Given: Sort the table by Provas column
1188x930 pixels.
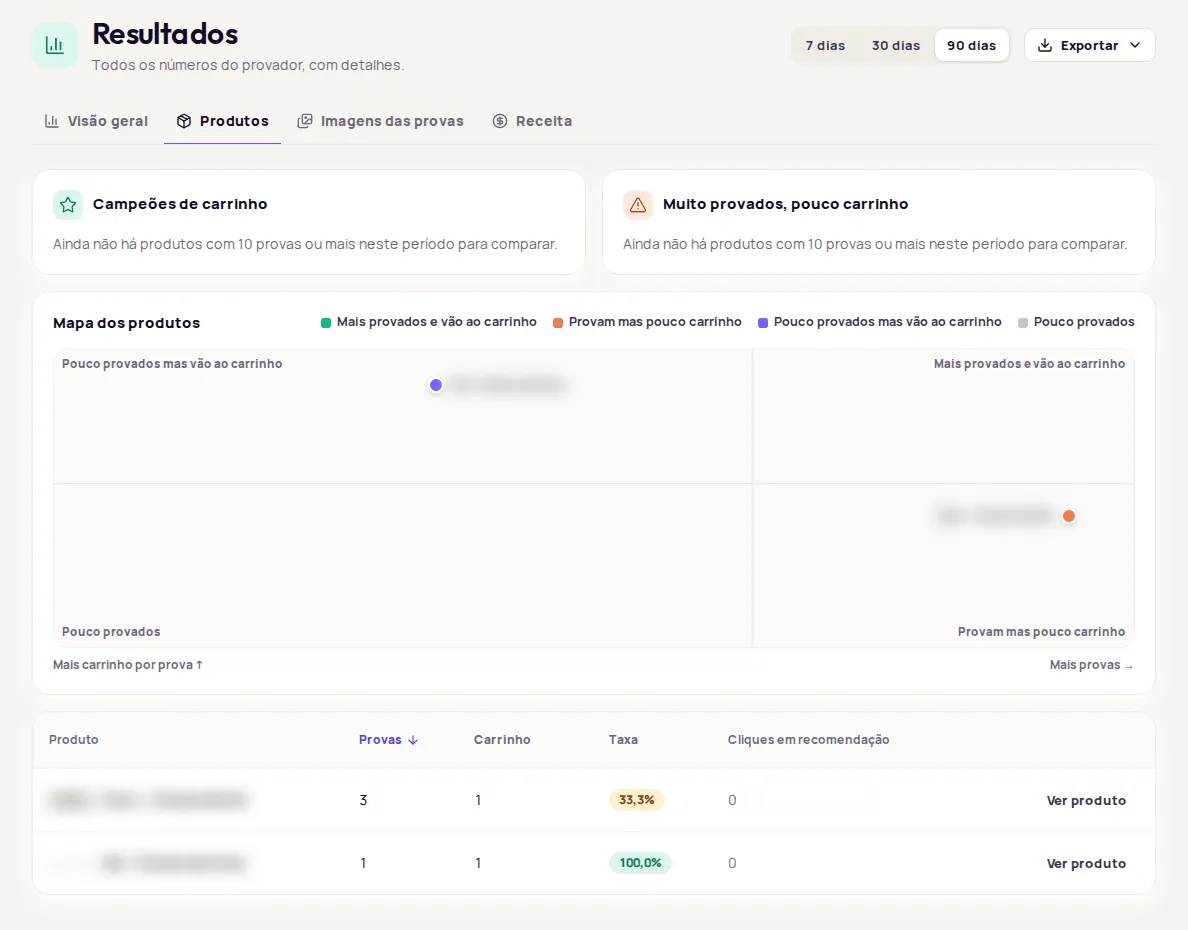Looking at the screenshot, I should (388, 740).
